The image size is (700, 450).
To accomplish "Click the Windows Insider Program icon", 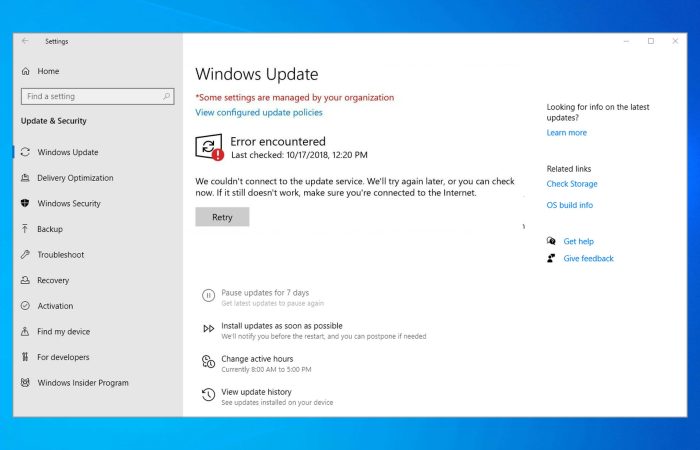I will pos(25,383).
